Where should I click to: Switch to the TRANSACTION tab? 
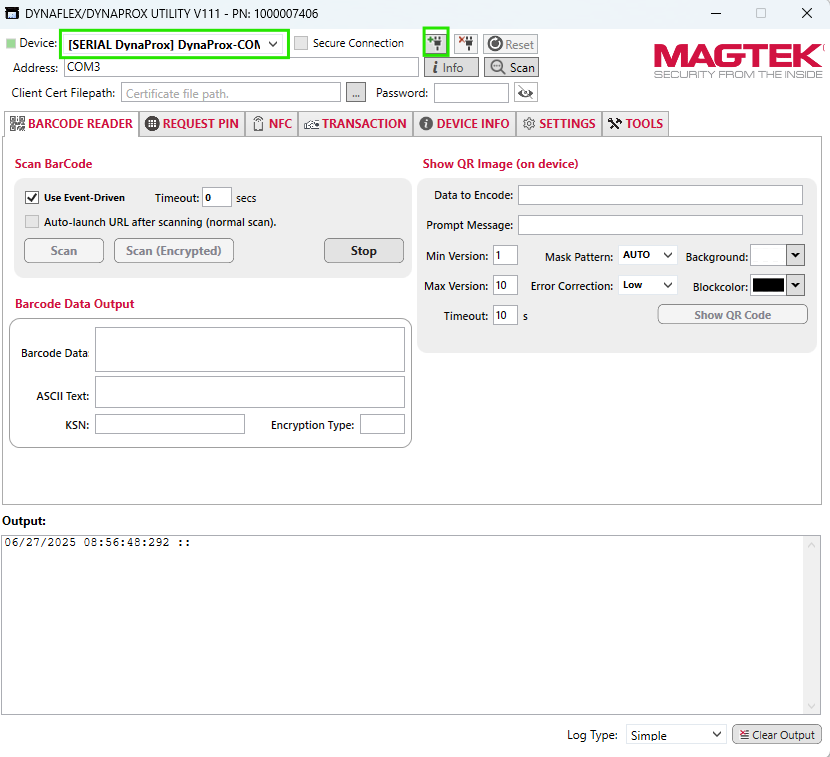355,124
